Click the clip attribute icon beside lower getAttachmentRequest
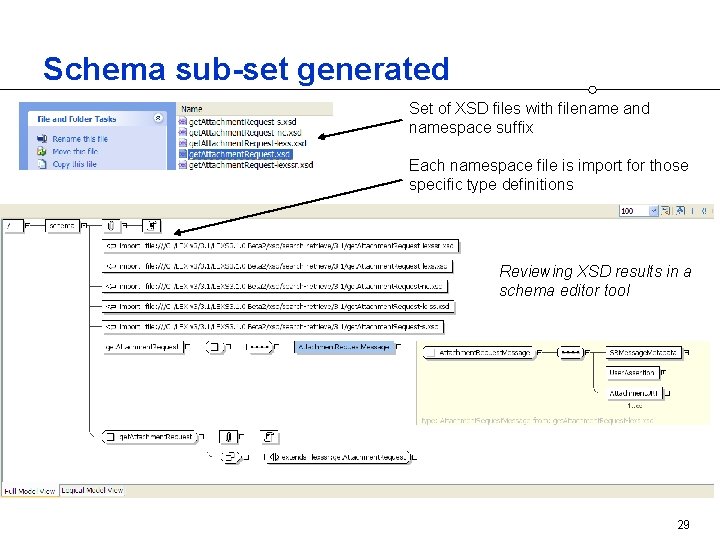 [x=228, y=437]
